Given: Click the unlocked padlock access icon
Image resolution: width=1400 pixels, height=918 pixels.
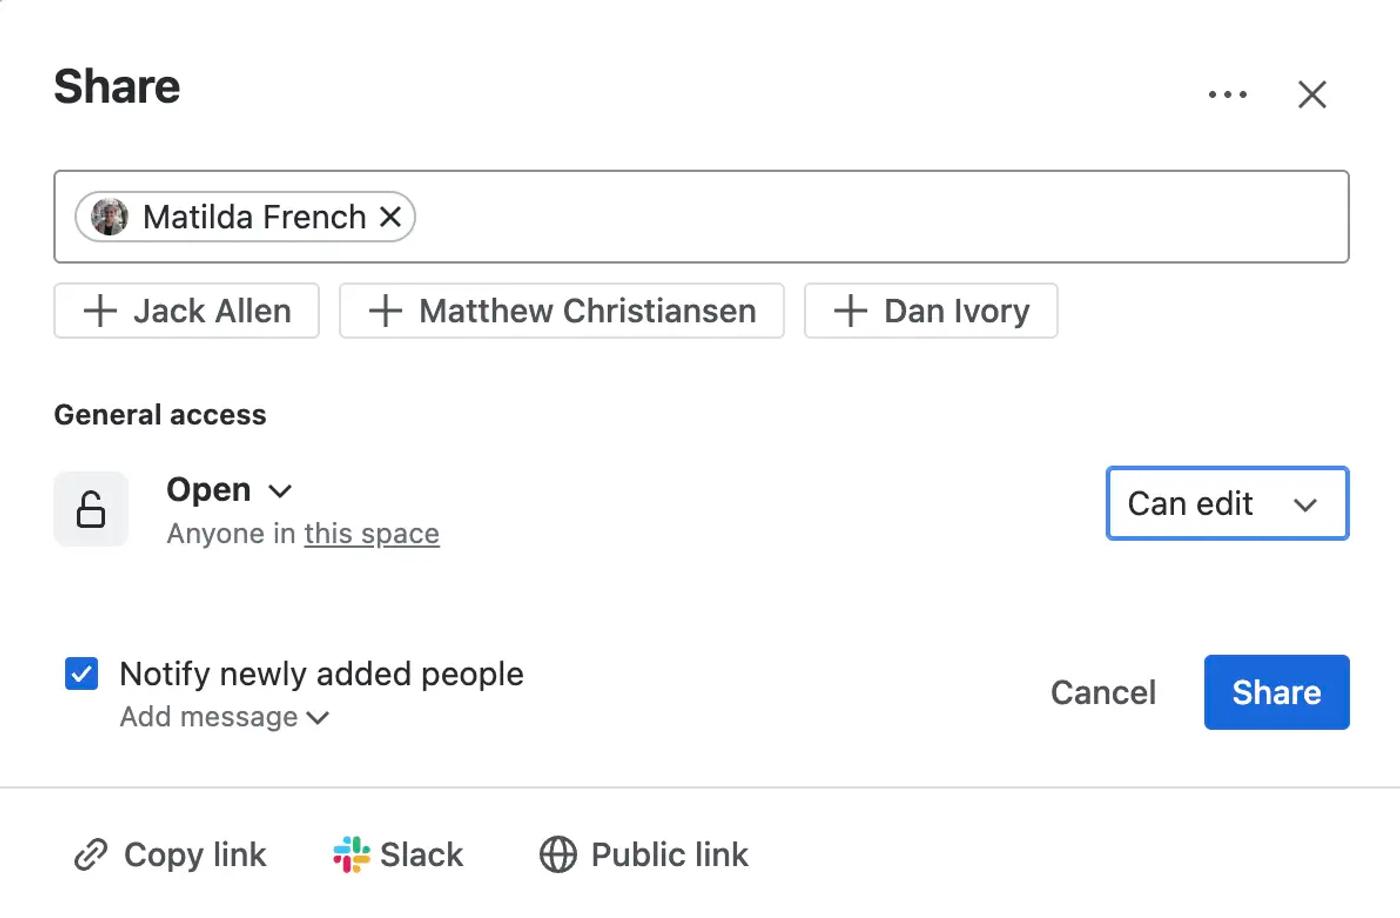Looking at the screenshot, I should pyautogui.click(x=91, y=509).
